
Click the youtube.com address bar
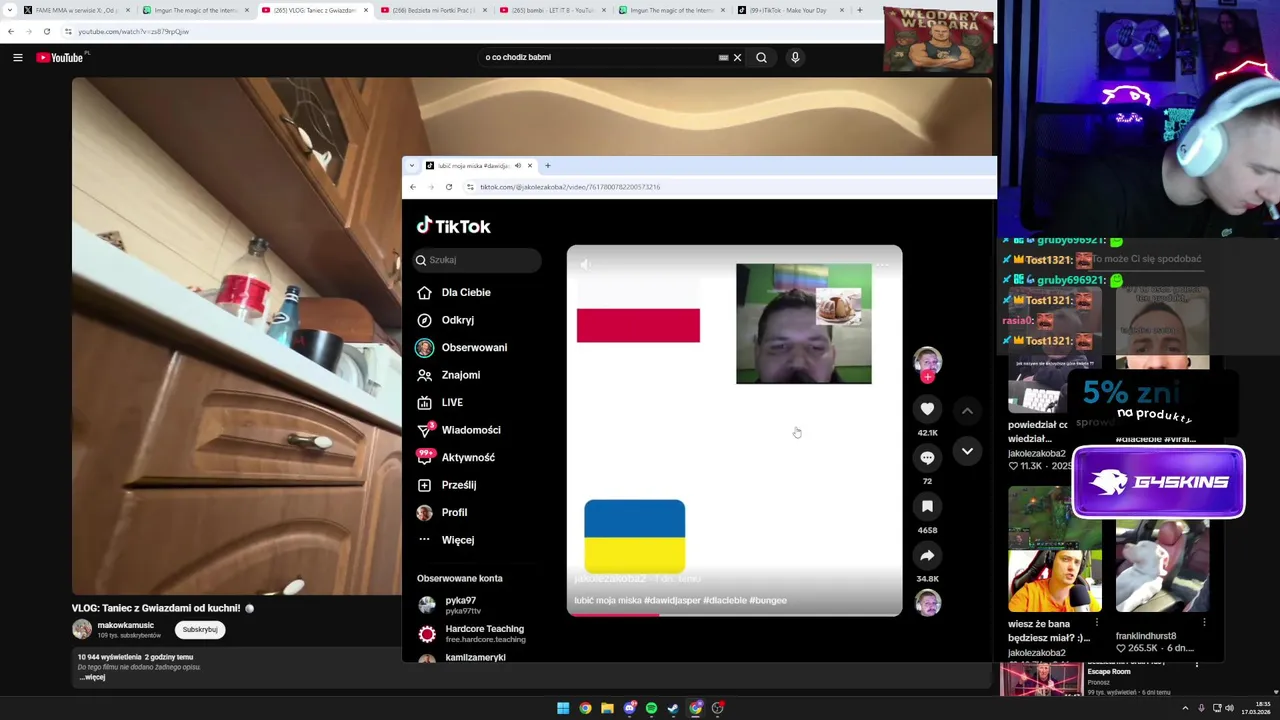pos(133,31)
